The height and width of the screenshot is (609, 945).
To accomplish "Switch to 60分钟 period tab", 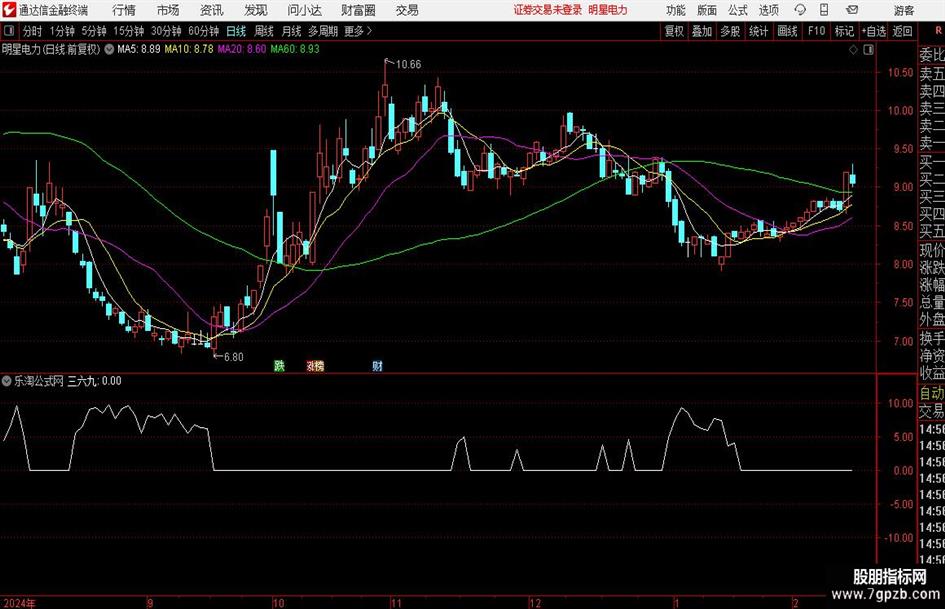I will [x=204, y=31].
